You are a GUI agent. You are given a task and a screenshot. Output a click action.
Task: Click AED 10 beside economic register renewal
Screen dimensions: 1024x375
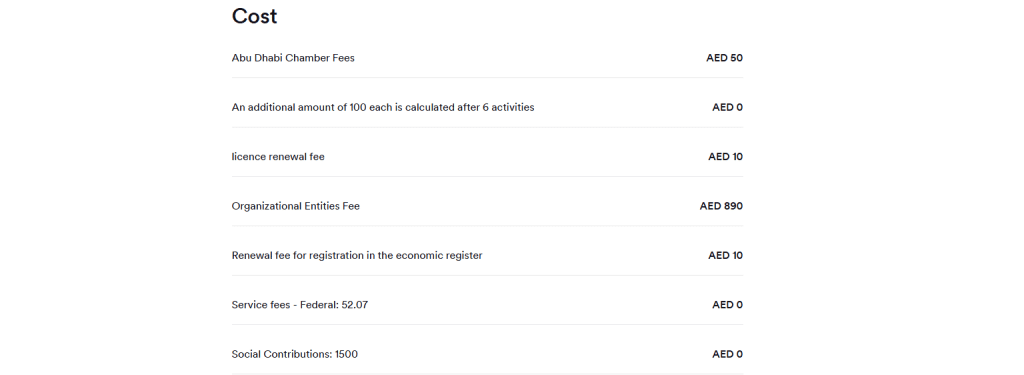tap(726, 255)
